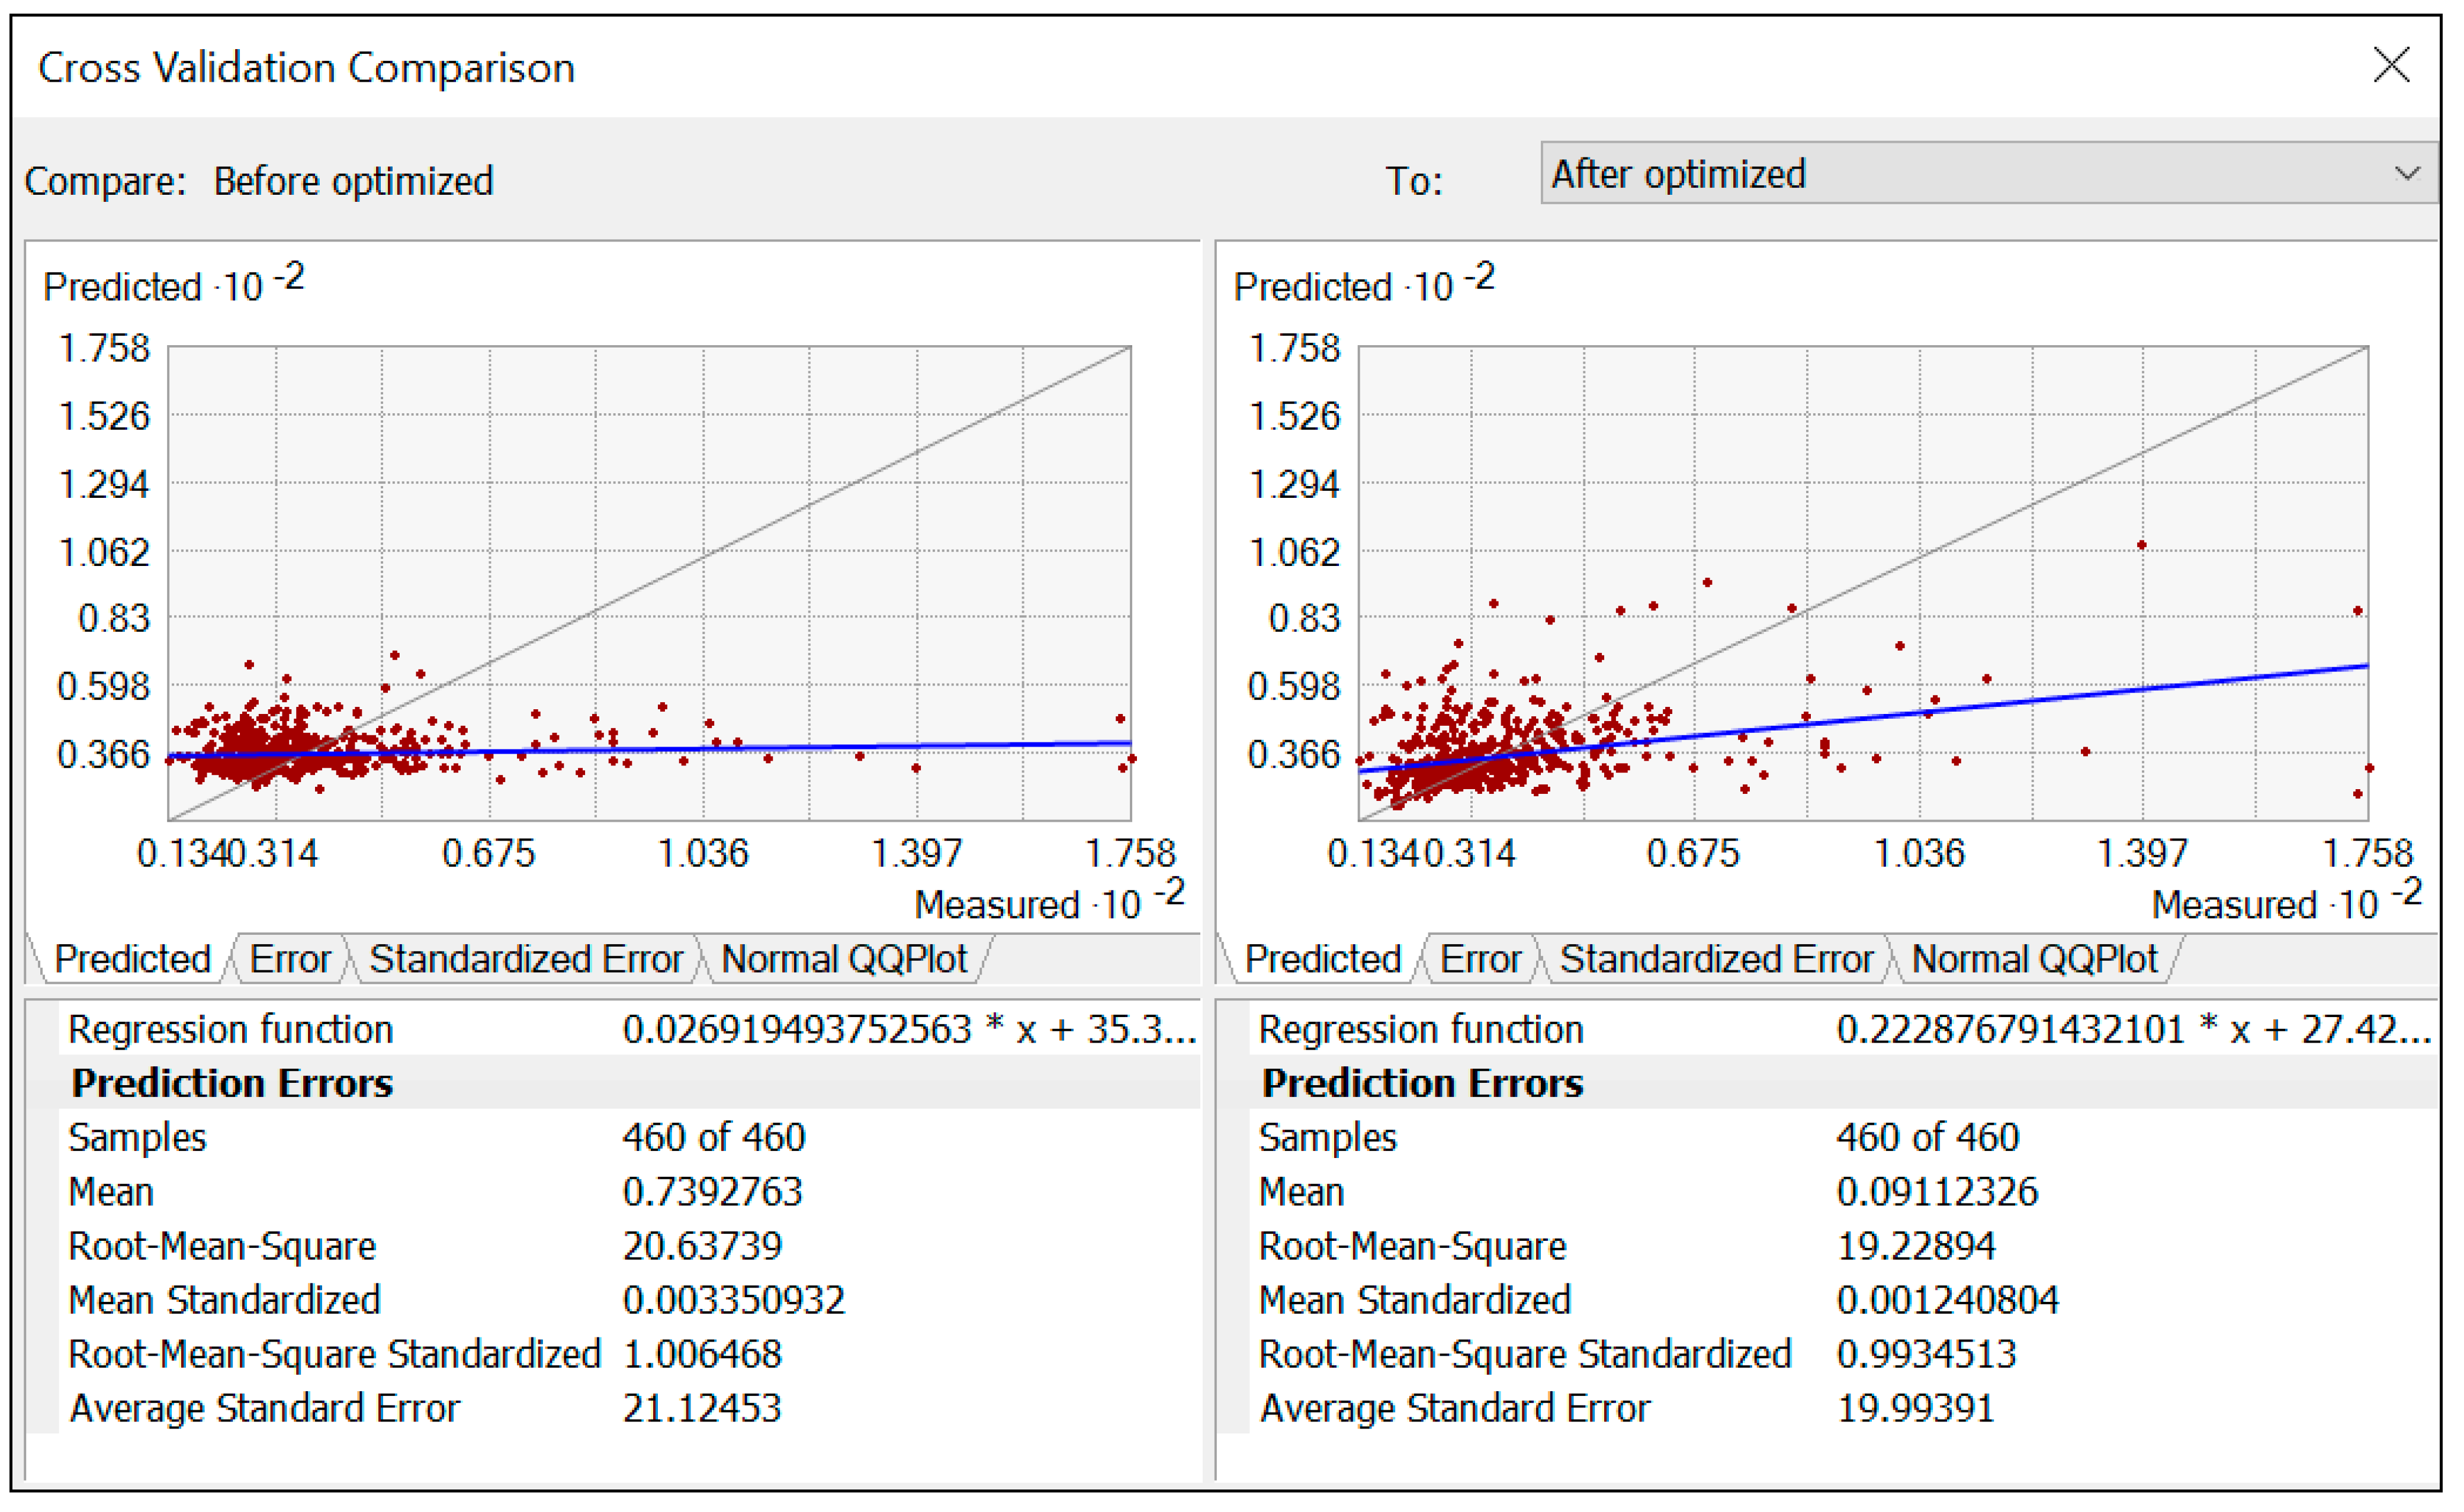Screen dimensions: 2464x1512
Task: Click the left Prediction Errors header
Action: coord(232,1084)
